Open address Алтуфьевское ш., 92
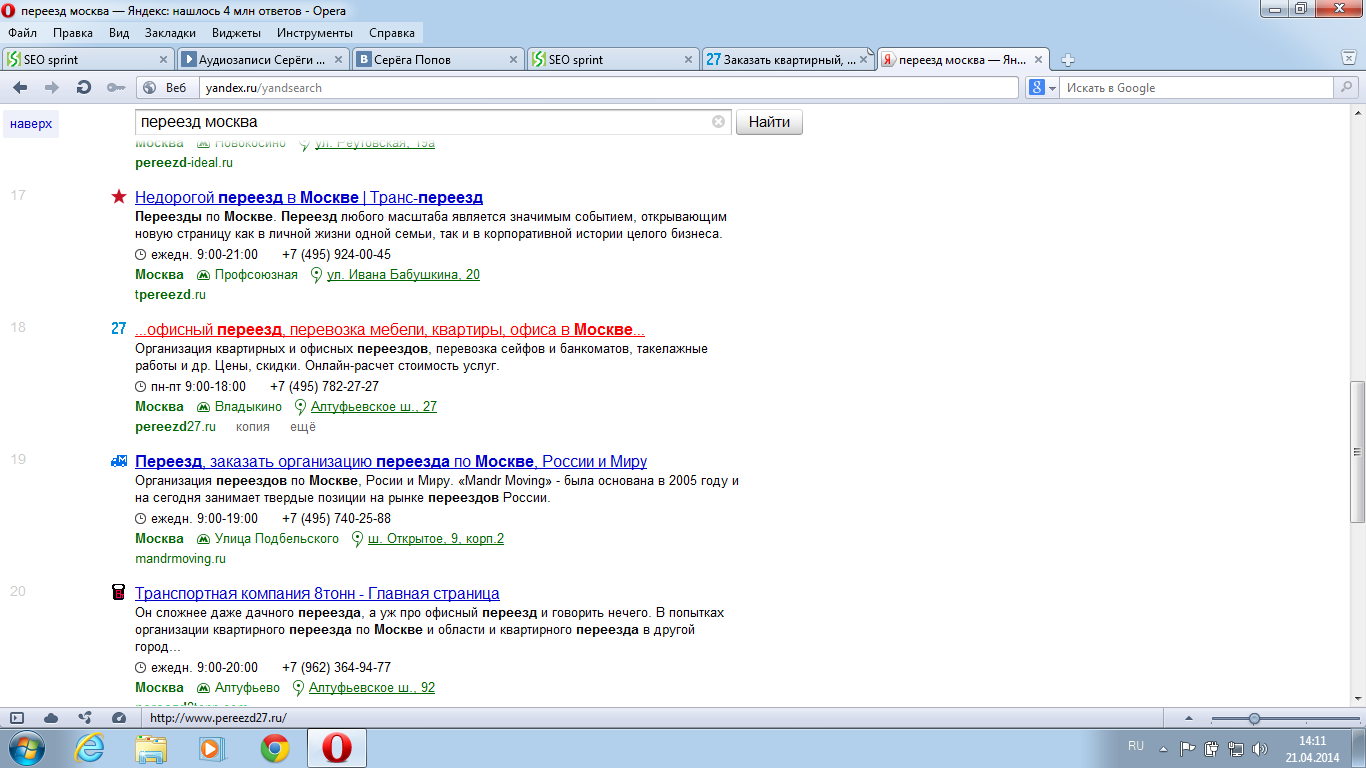Image resolution: width=1366 pixels, height=768 pixels. pyautogui.click(x=372, y=687)
